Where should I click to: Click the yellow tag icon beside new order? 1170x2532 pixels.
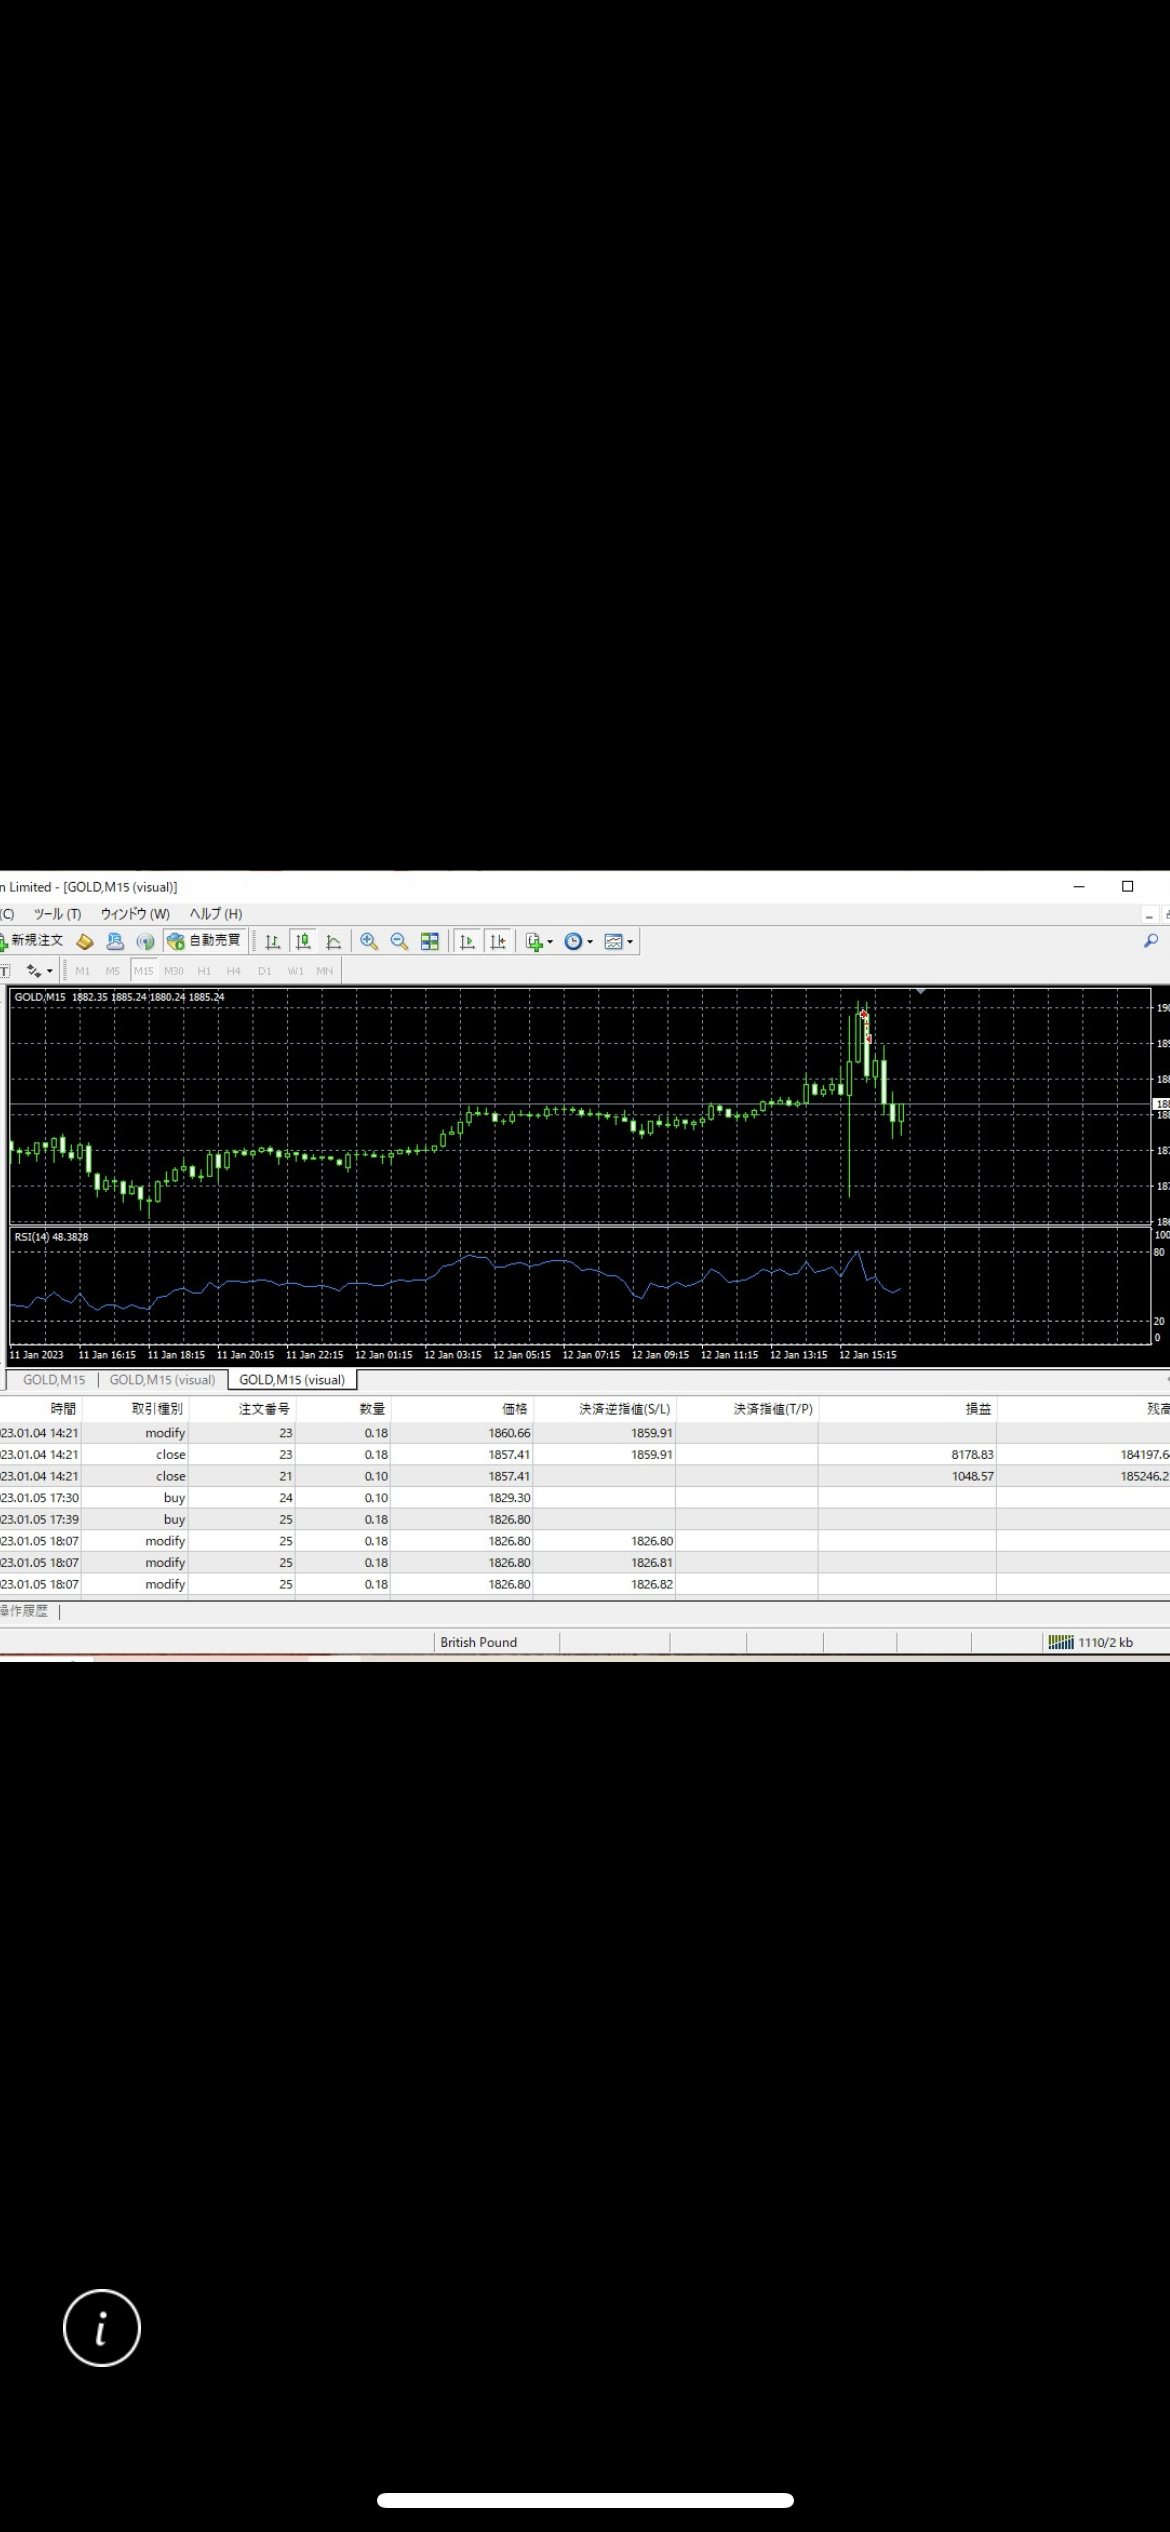[85, 941]
